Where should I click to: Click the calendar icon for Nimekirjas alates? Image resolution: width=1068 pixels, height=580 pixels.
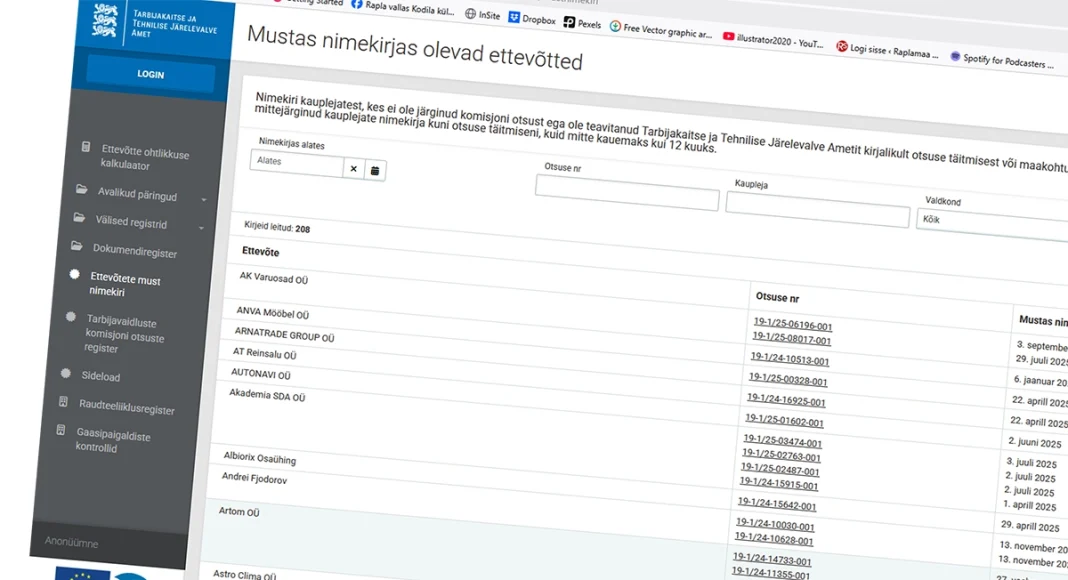click(375, 171)
